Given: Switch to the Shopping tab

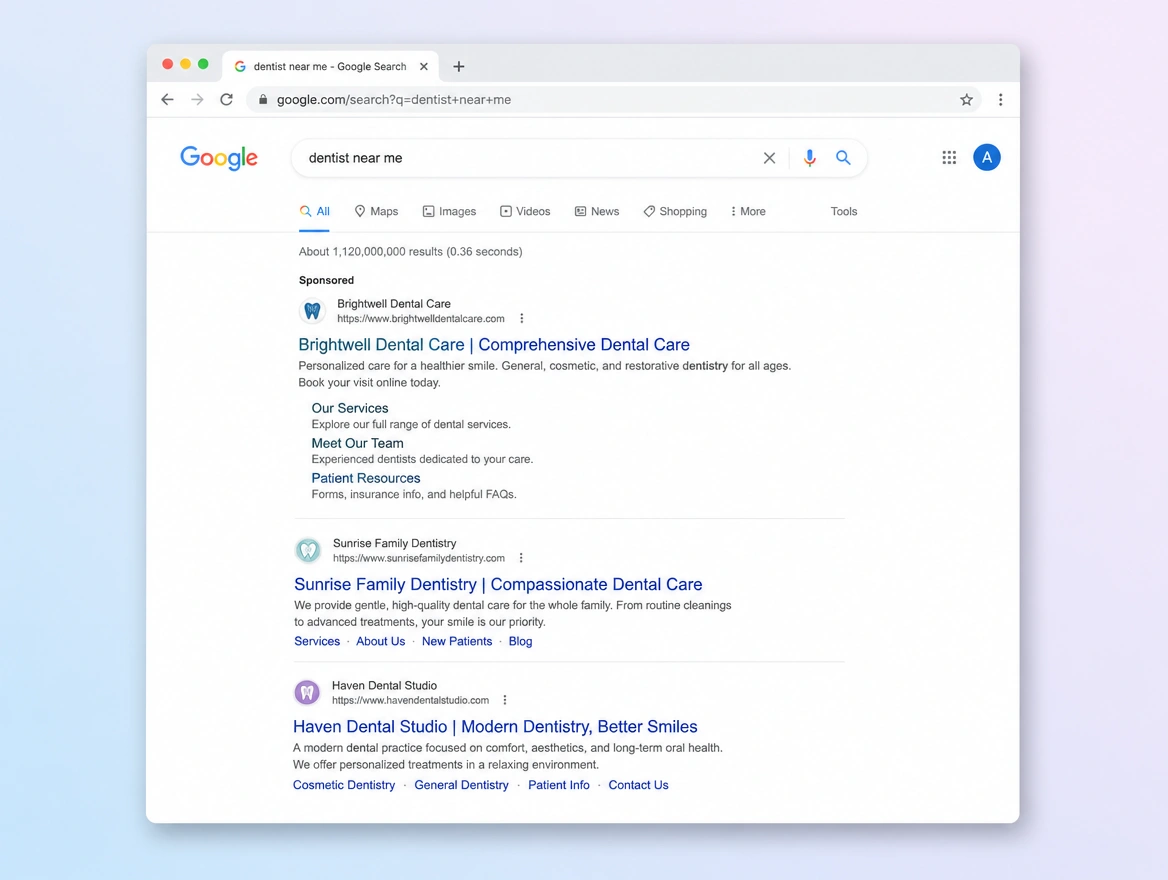Looking at the screenshot, I should (675, 212).
